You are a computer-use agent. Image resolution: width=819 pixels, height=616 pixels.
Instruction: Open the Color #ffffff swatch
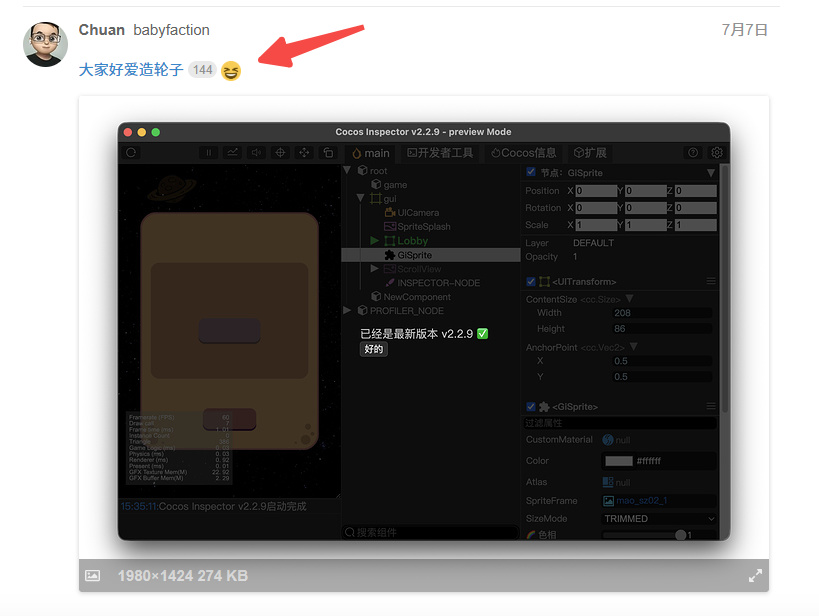[619, 461]
